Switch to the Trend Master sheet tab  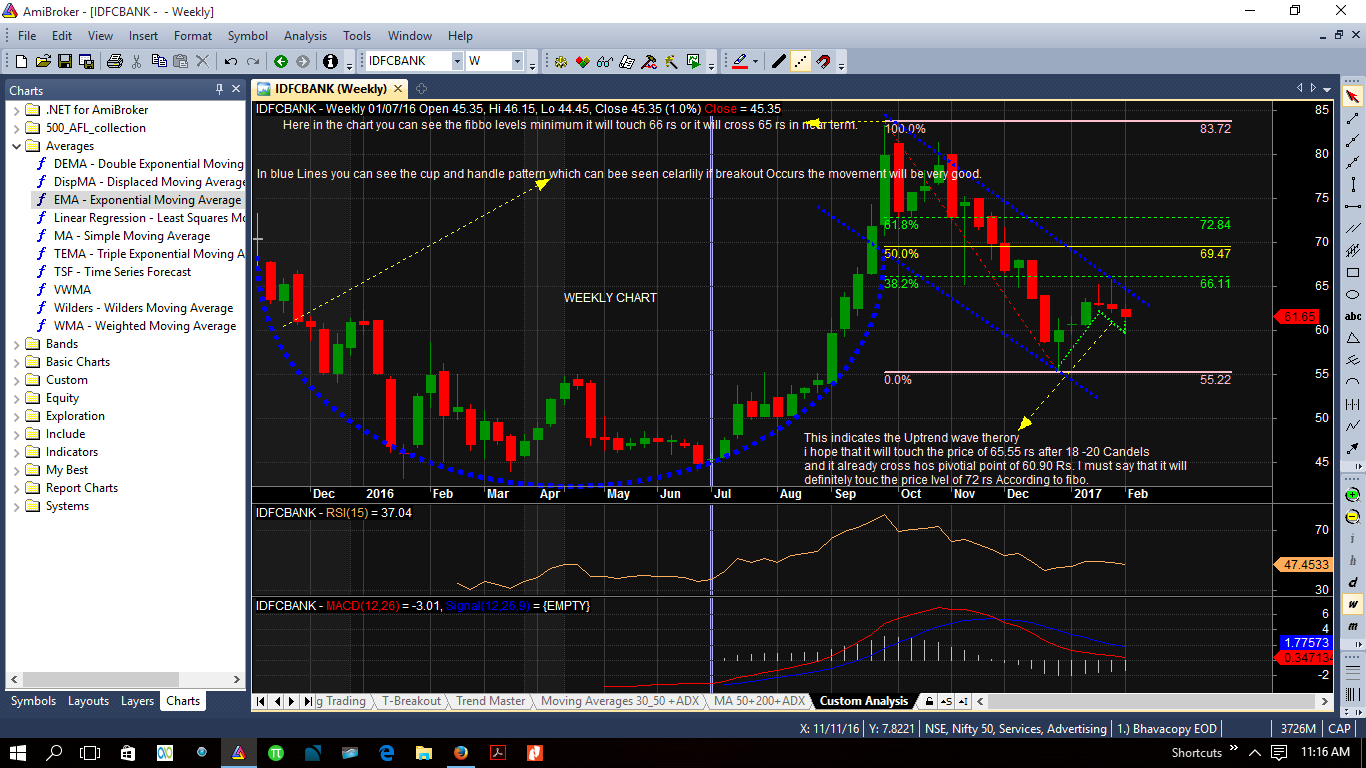[x=490, y=701]
